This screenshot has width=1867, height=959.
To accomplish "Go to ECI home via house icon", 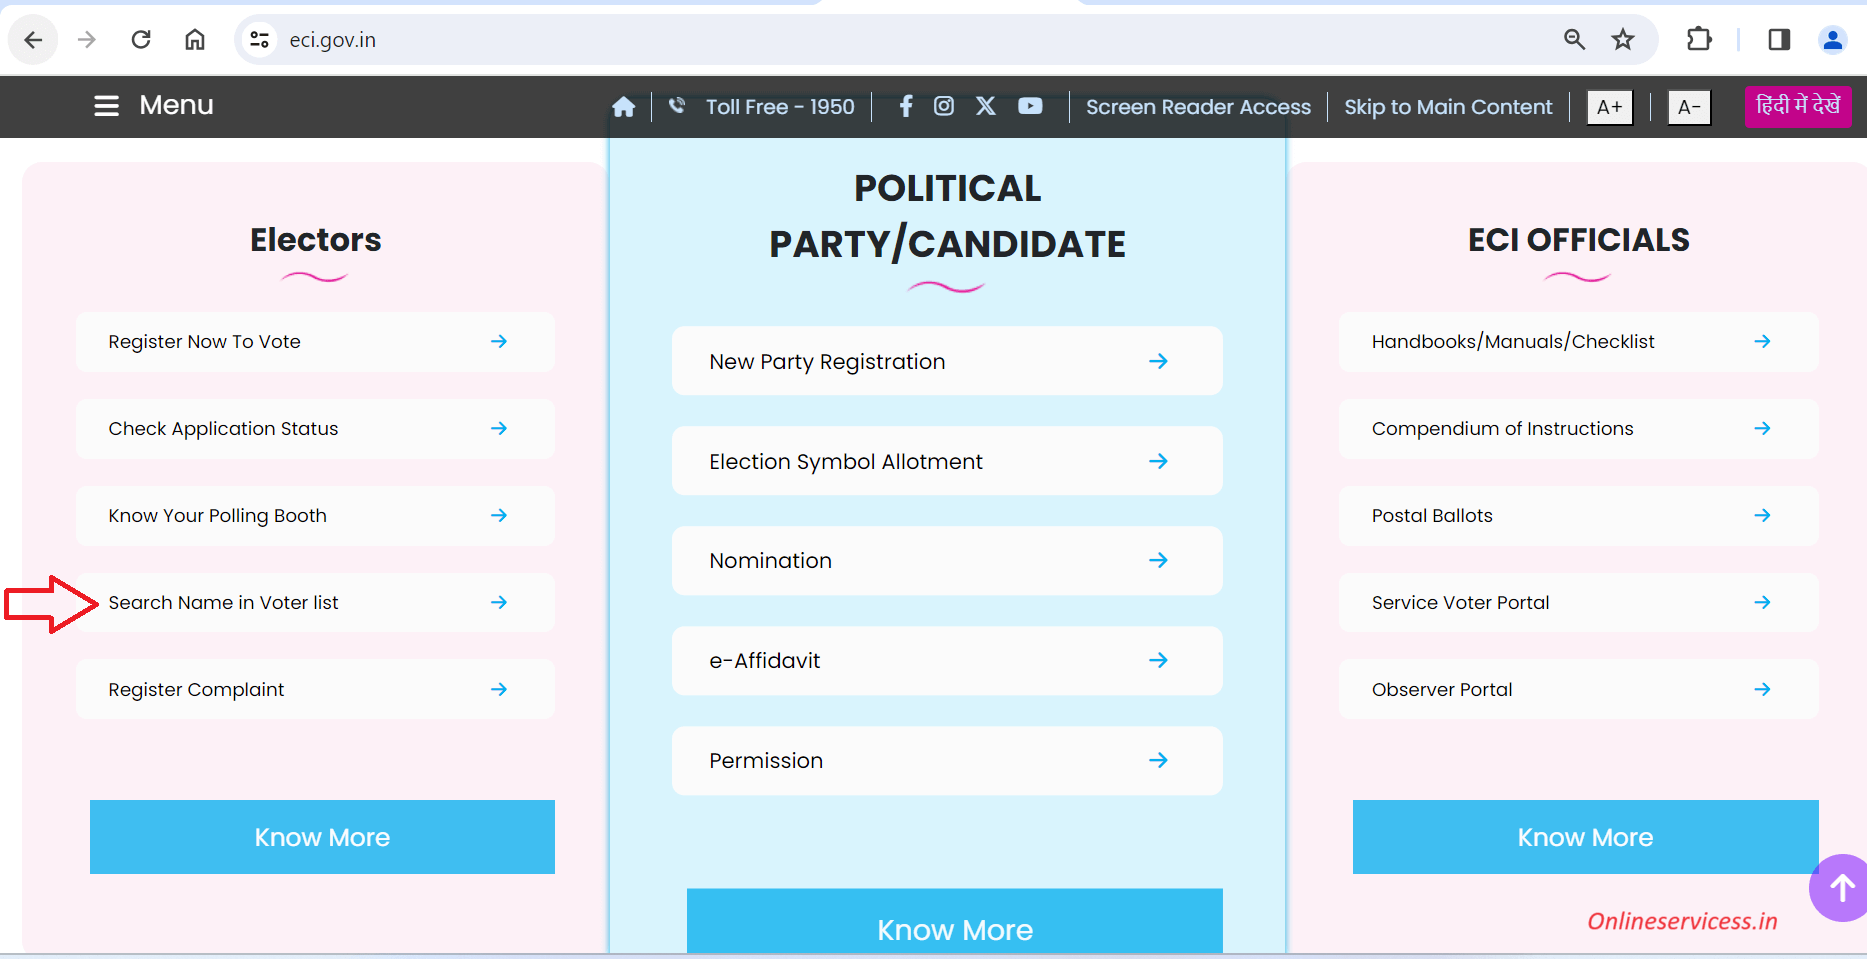I will (x=624, y=107).
